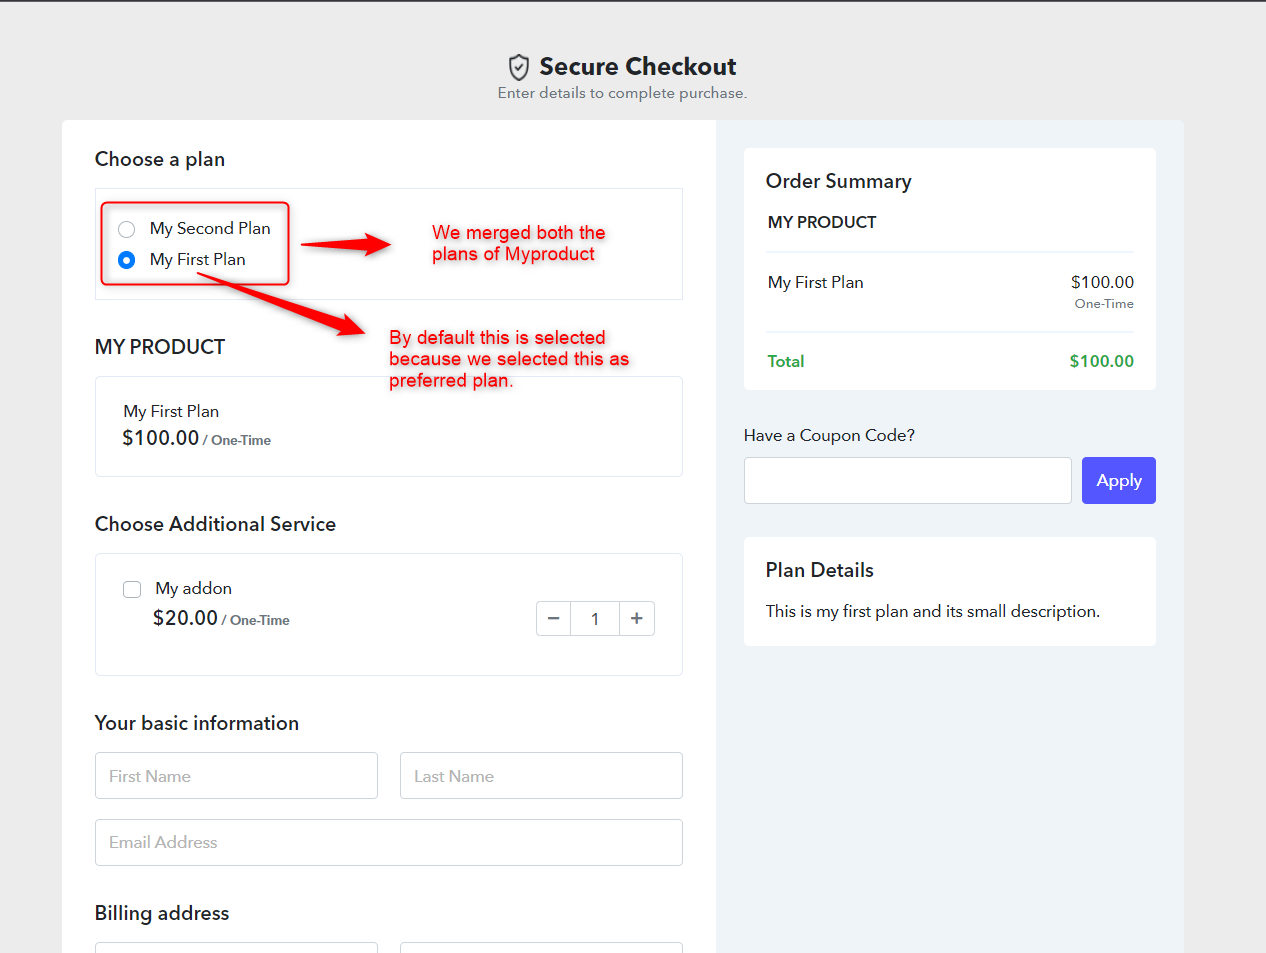Click the Email Address field
The width and height of the screenshot is (1266, 953).
(x=389, y=843)
